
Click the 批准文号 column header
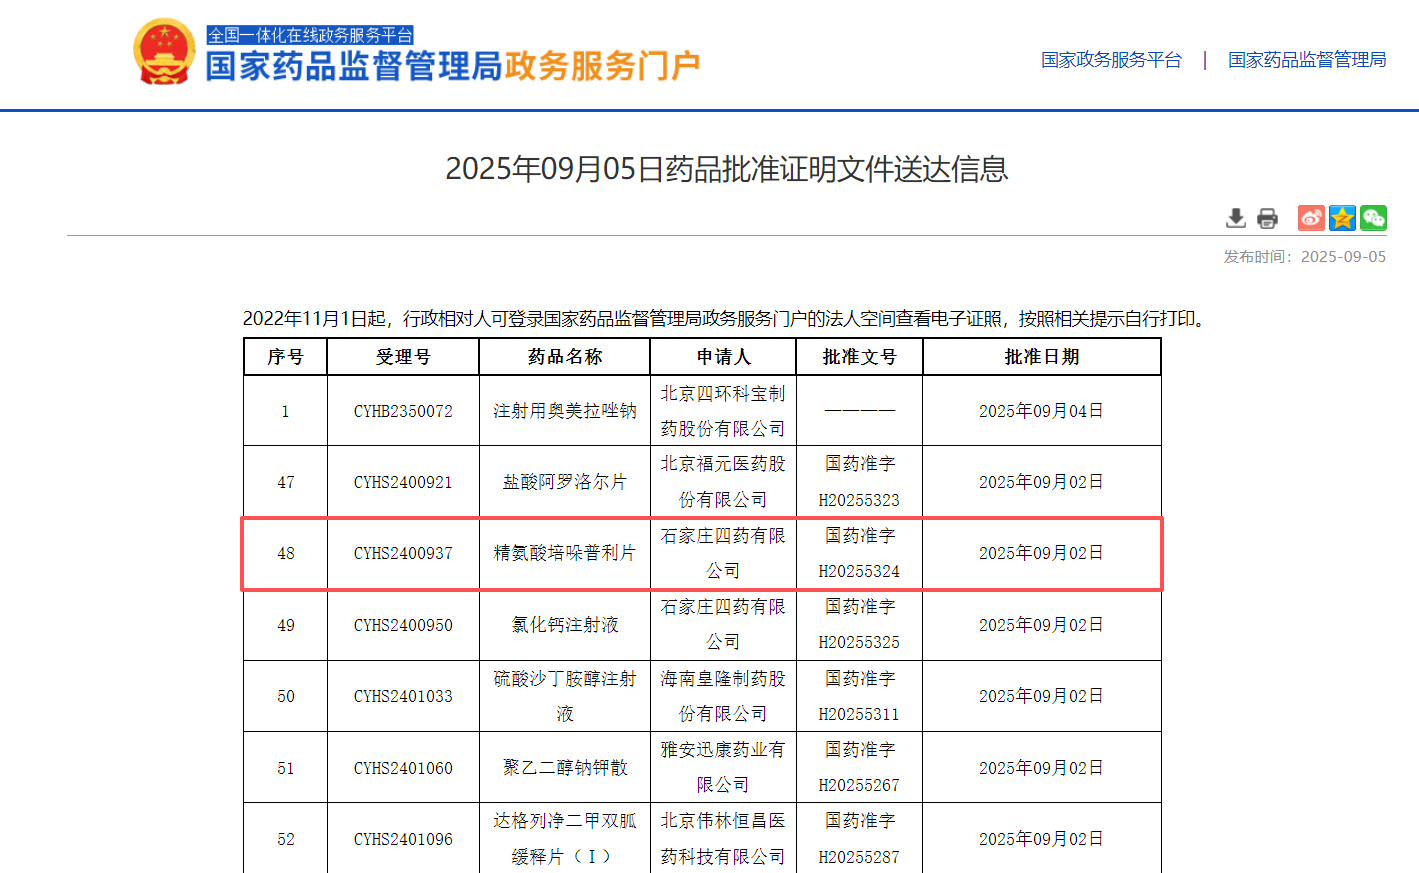(859, 357)
